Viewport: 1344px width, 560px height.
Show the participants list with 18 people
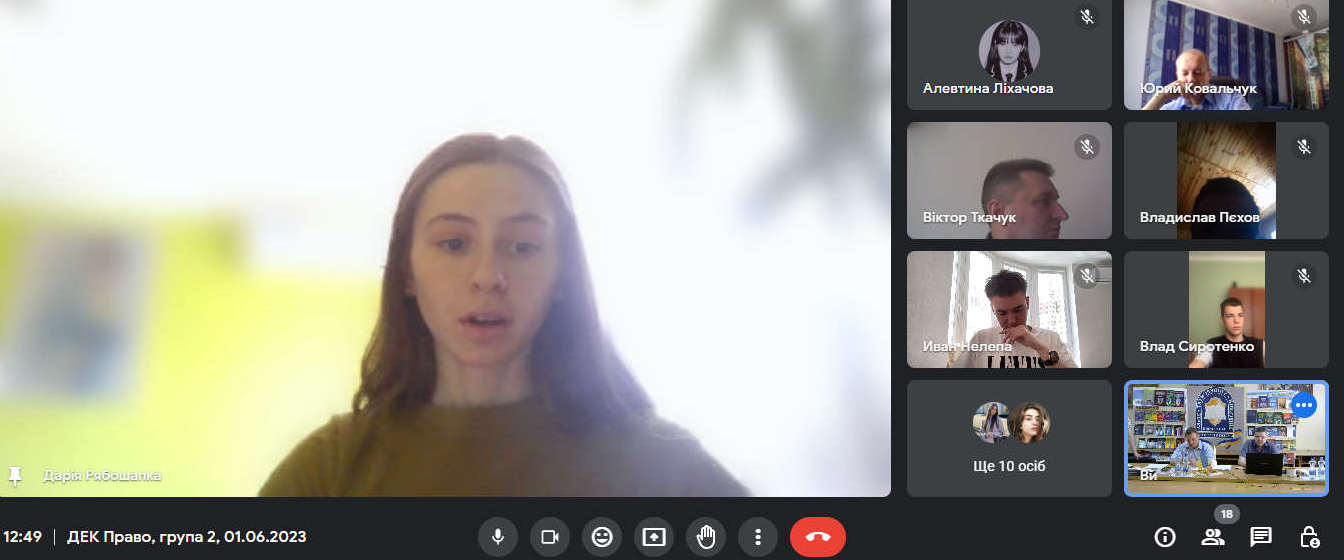click(x=1213, y=537)
